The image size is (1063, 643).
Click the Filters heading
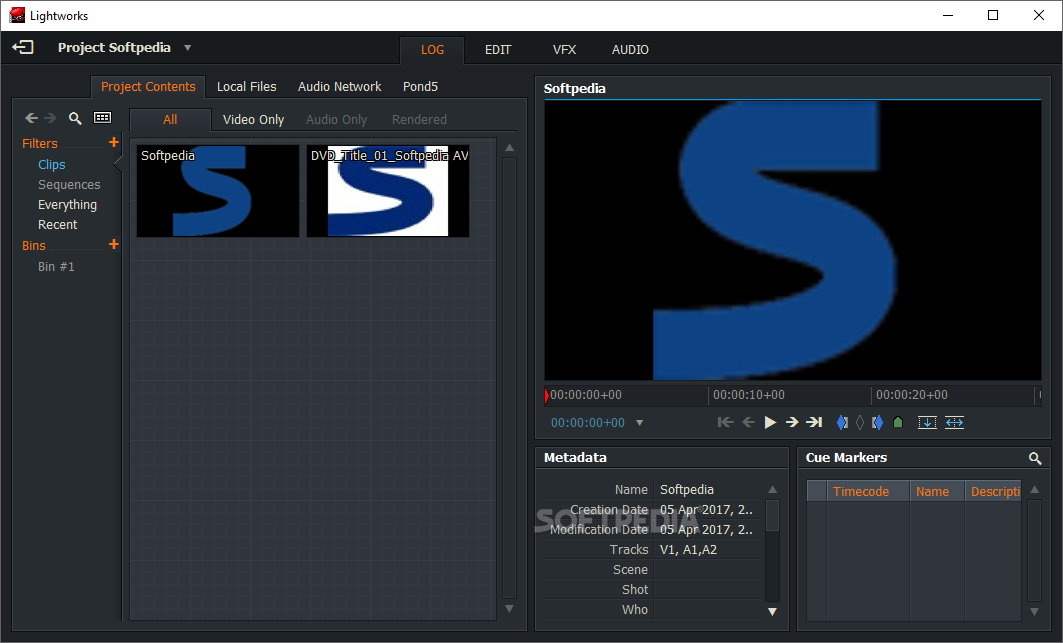tap(39, 144)
